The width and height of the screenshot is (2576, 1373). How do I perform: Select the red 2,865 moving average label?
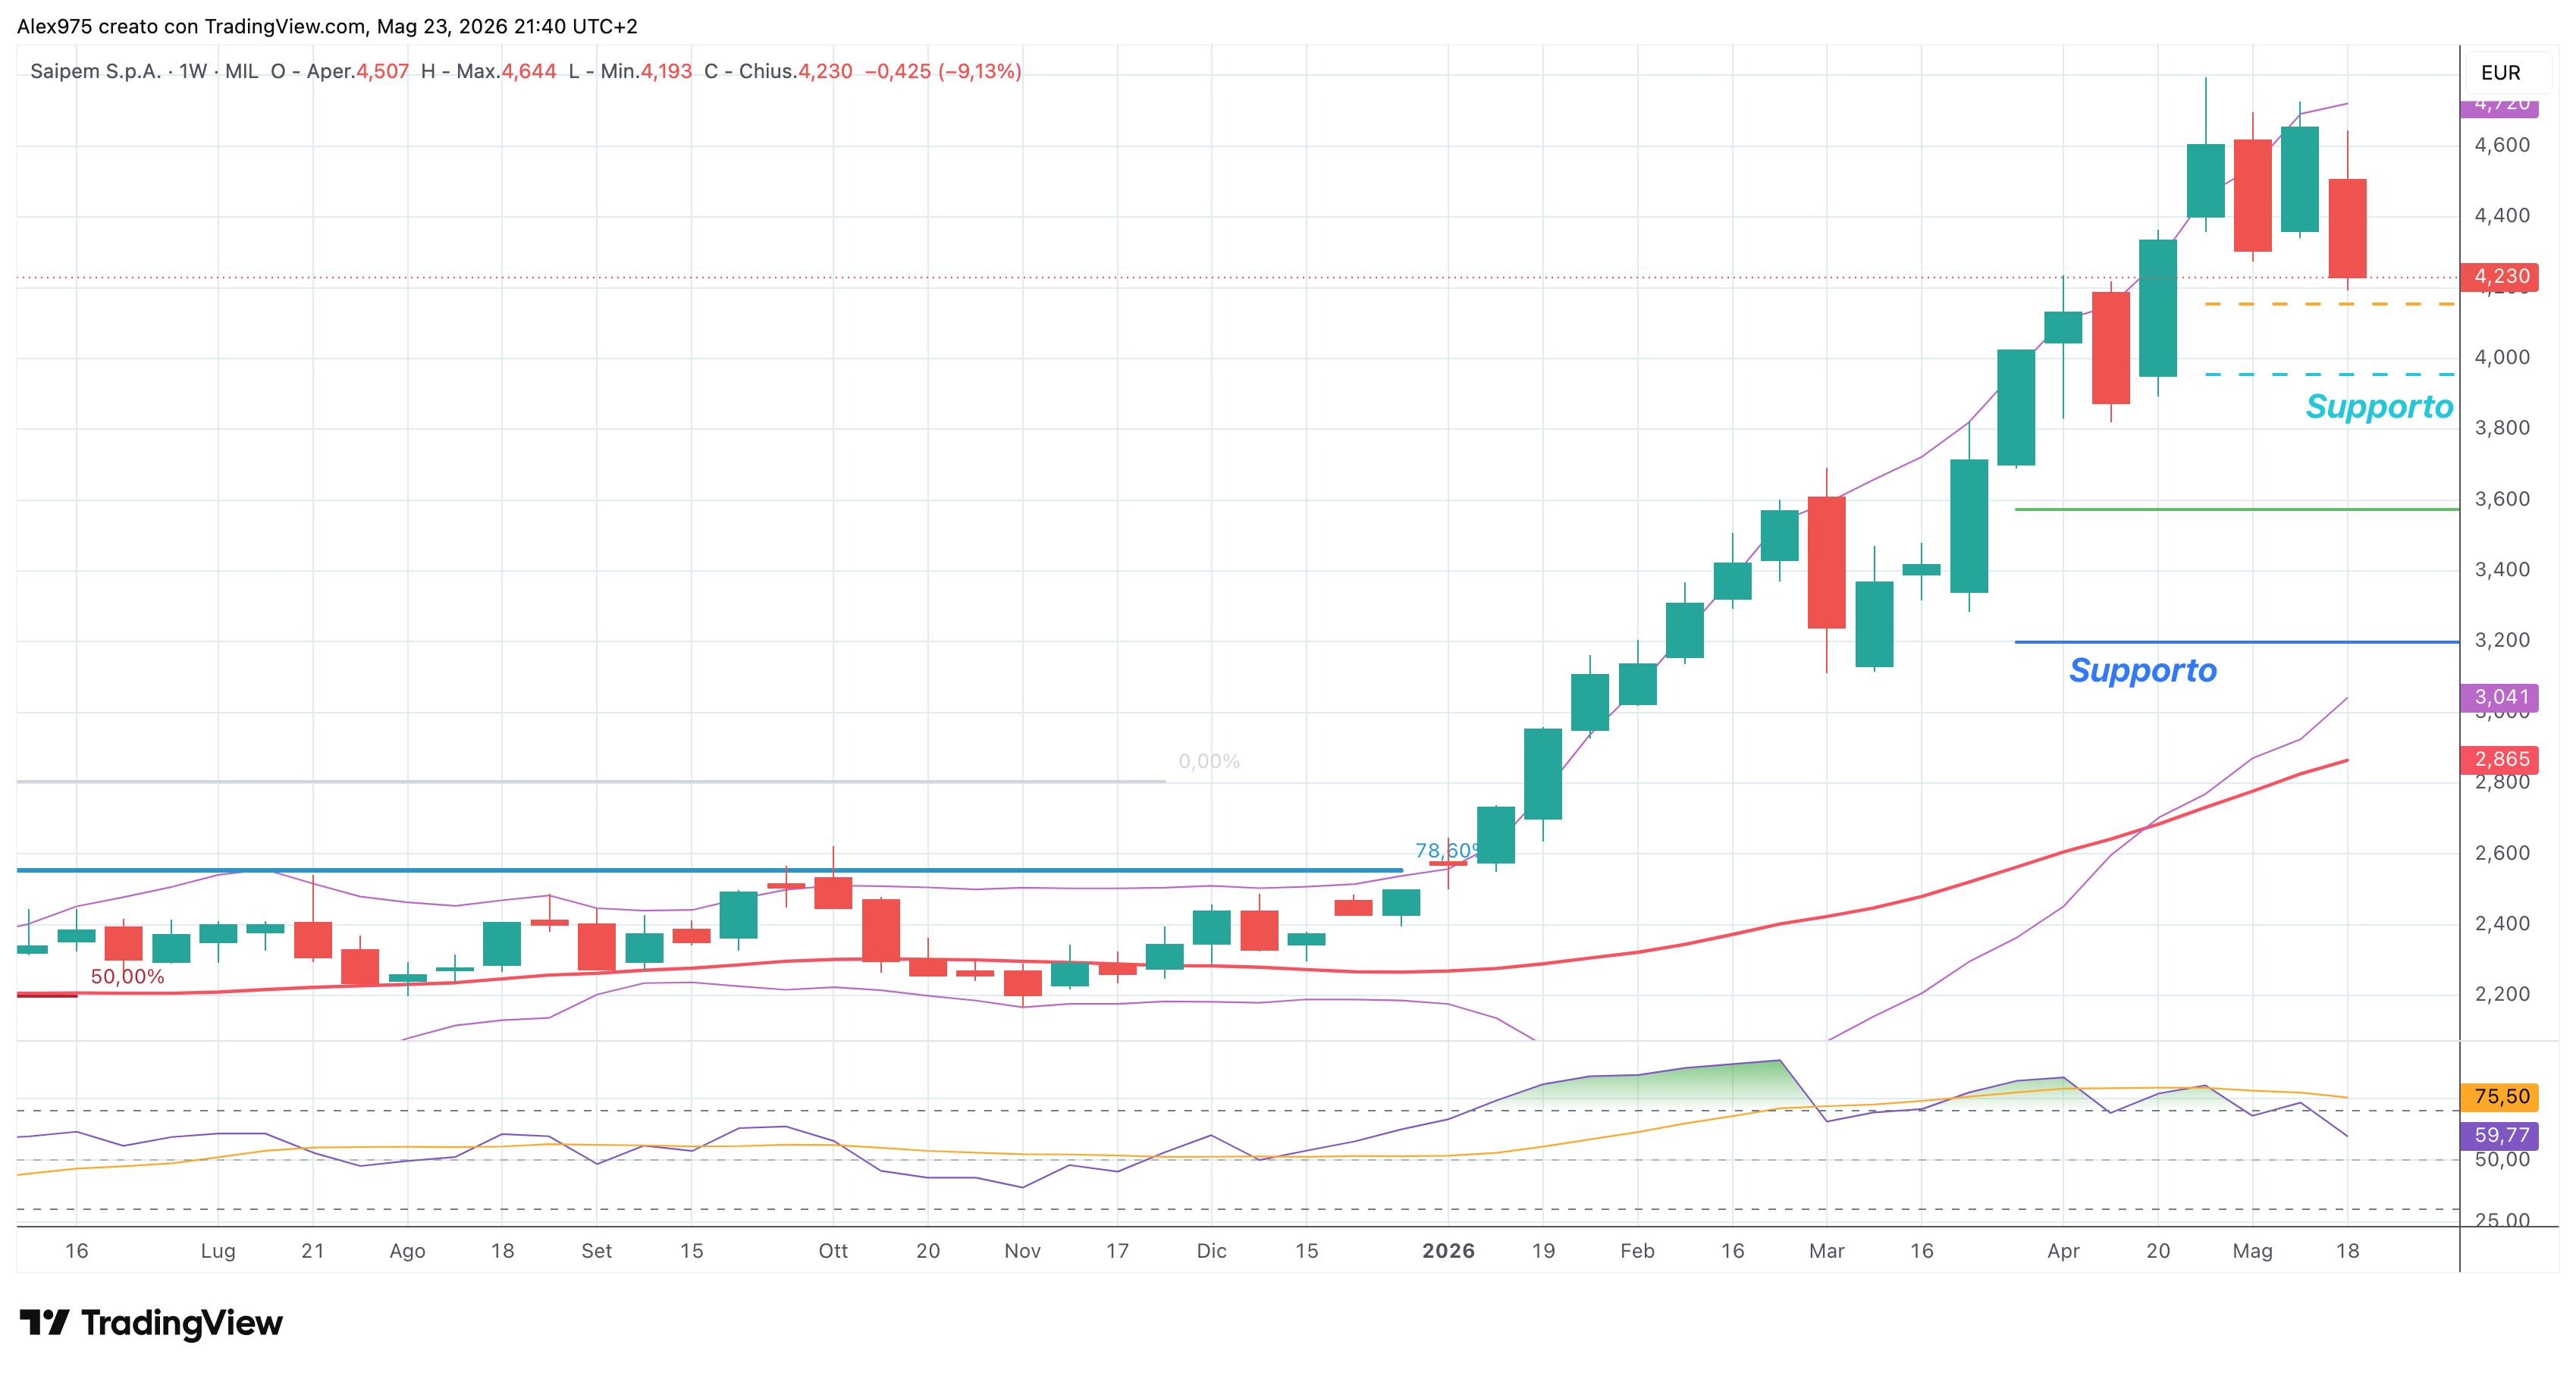2499,759
